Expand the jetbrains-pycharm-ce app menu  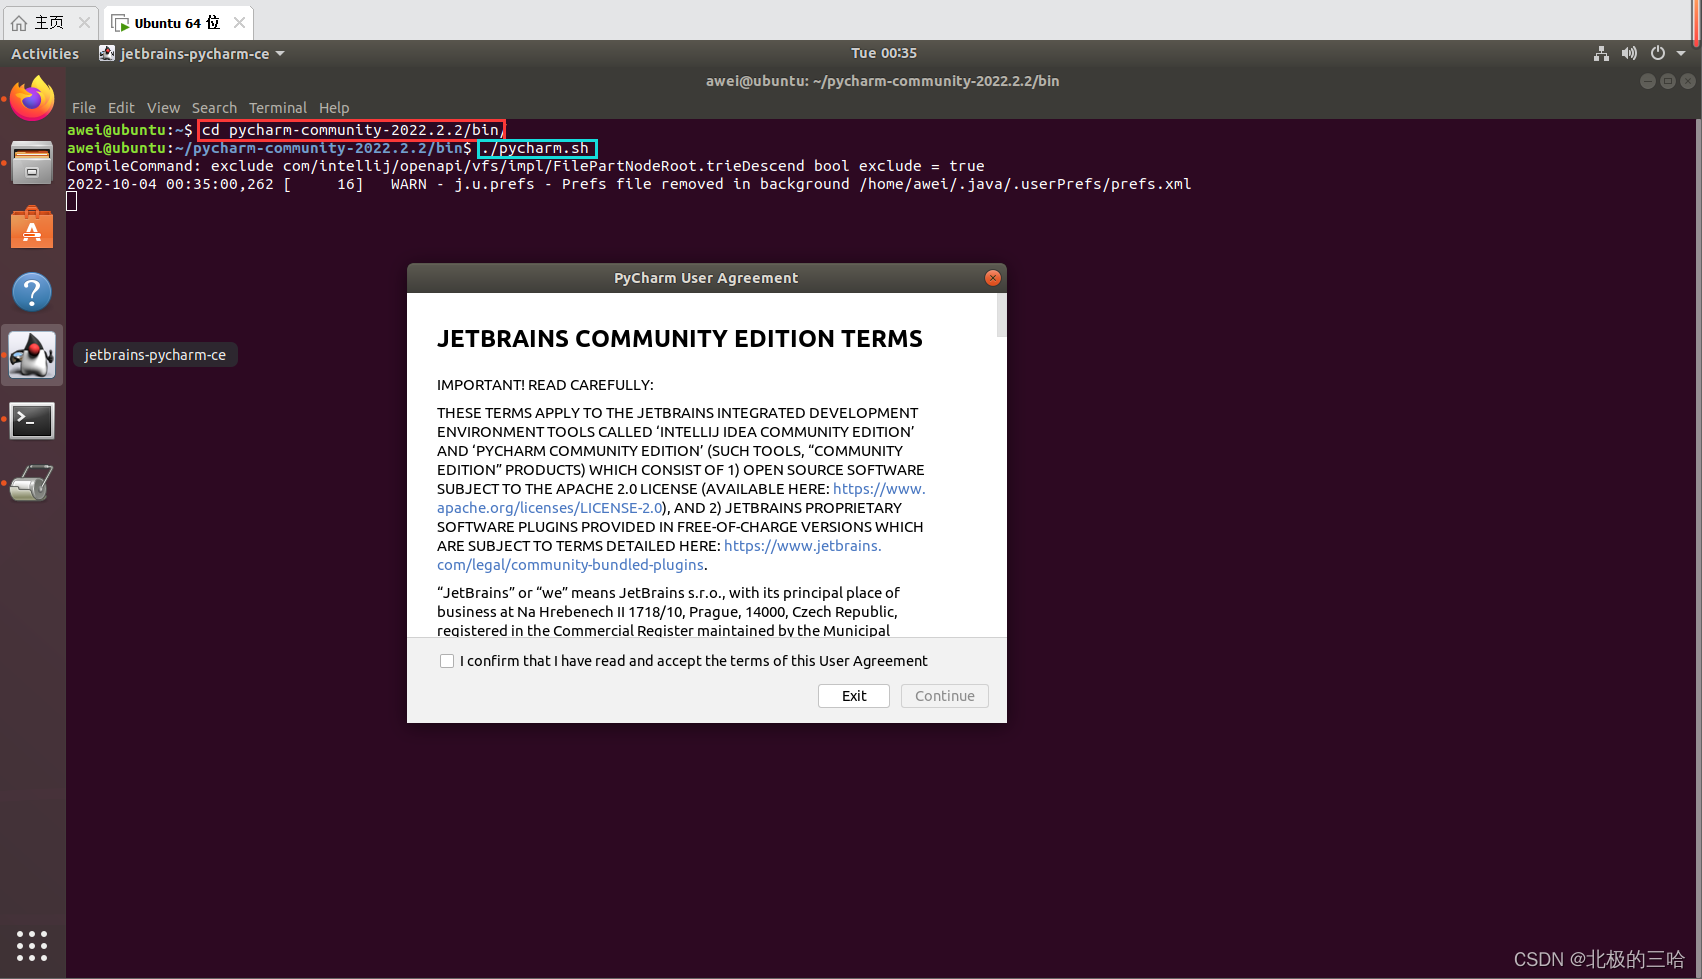point(192,53)
